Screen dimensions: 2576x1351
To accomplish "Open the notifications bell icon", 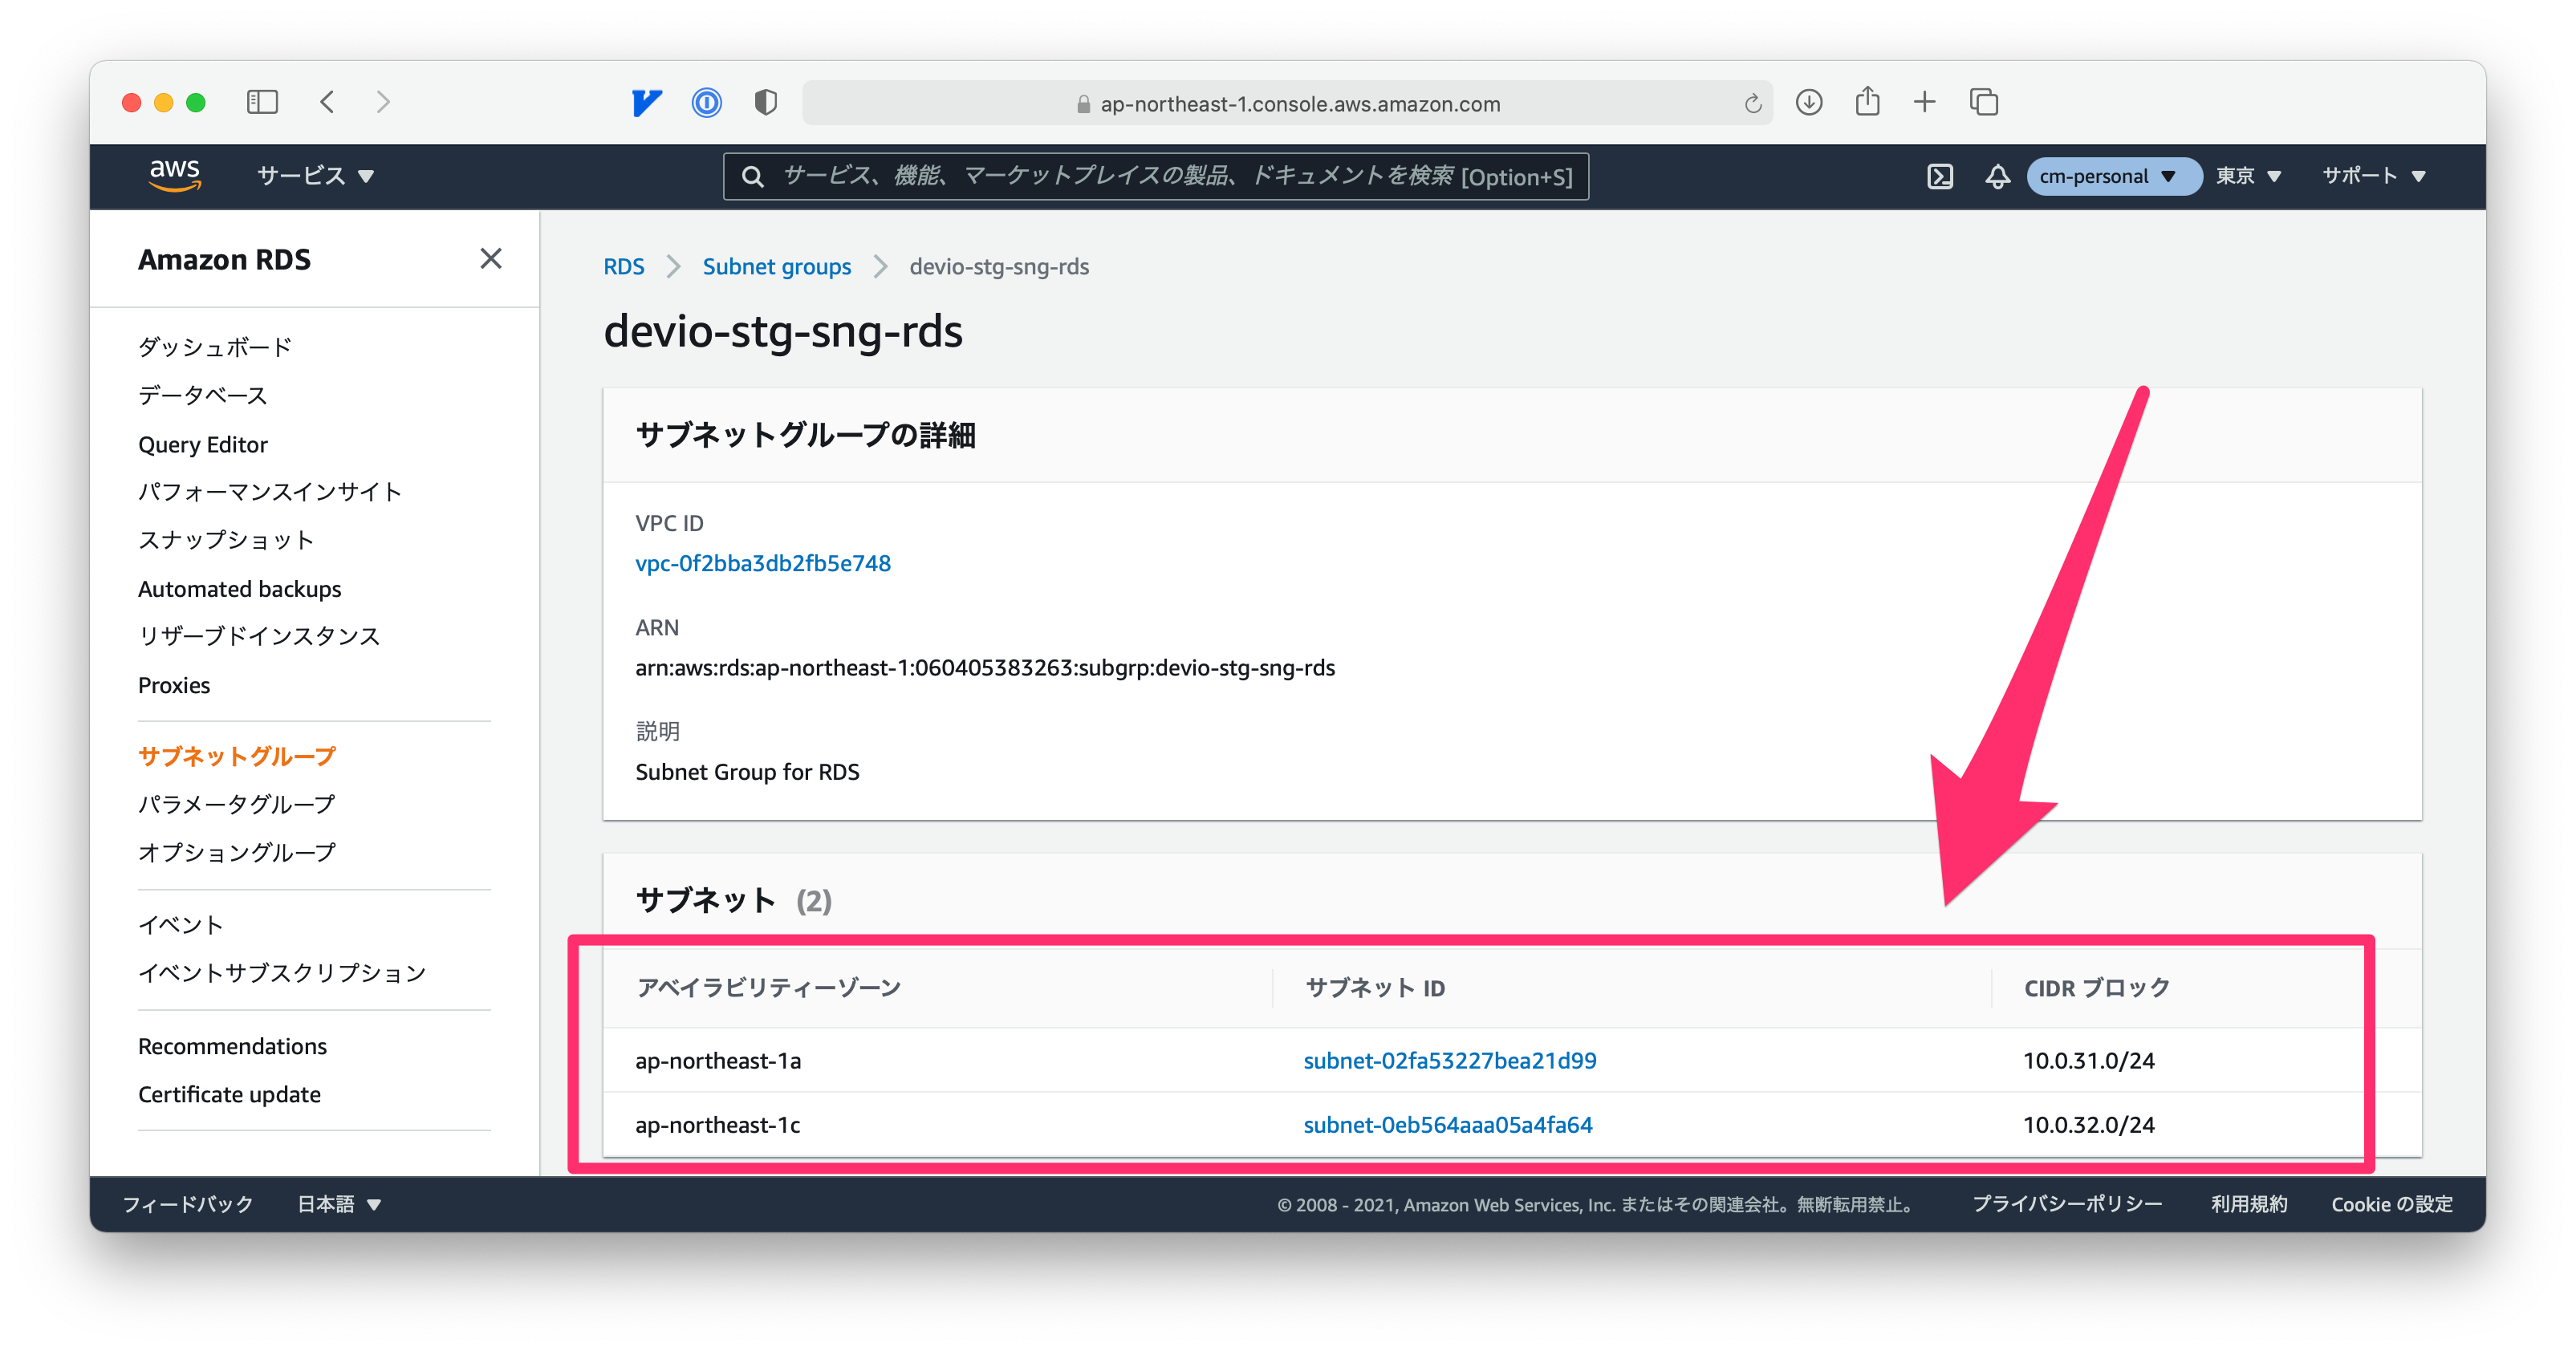I will [1996, 176].
